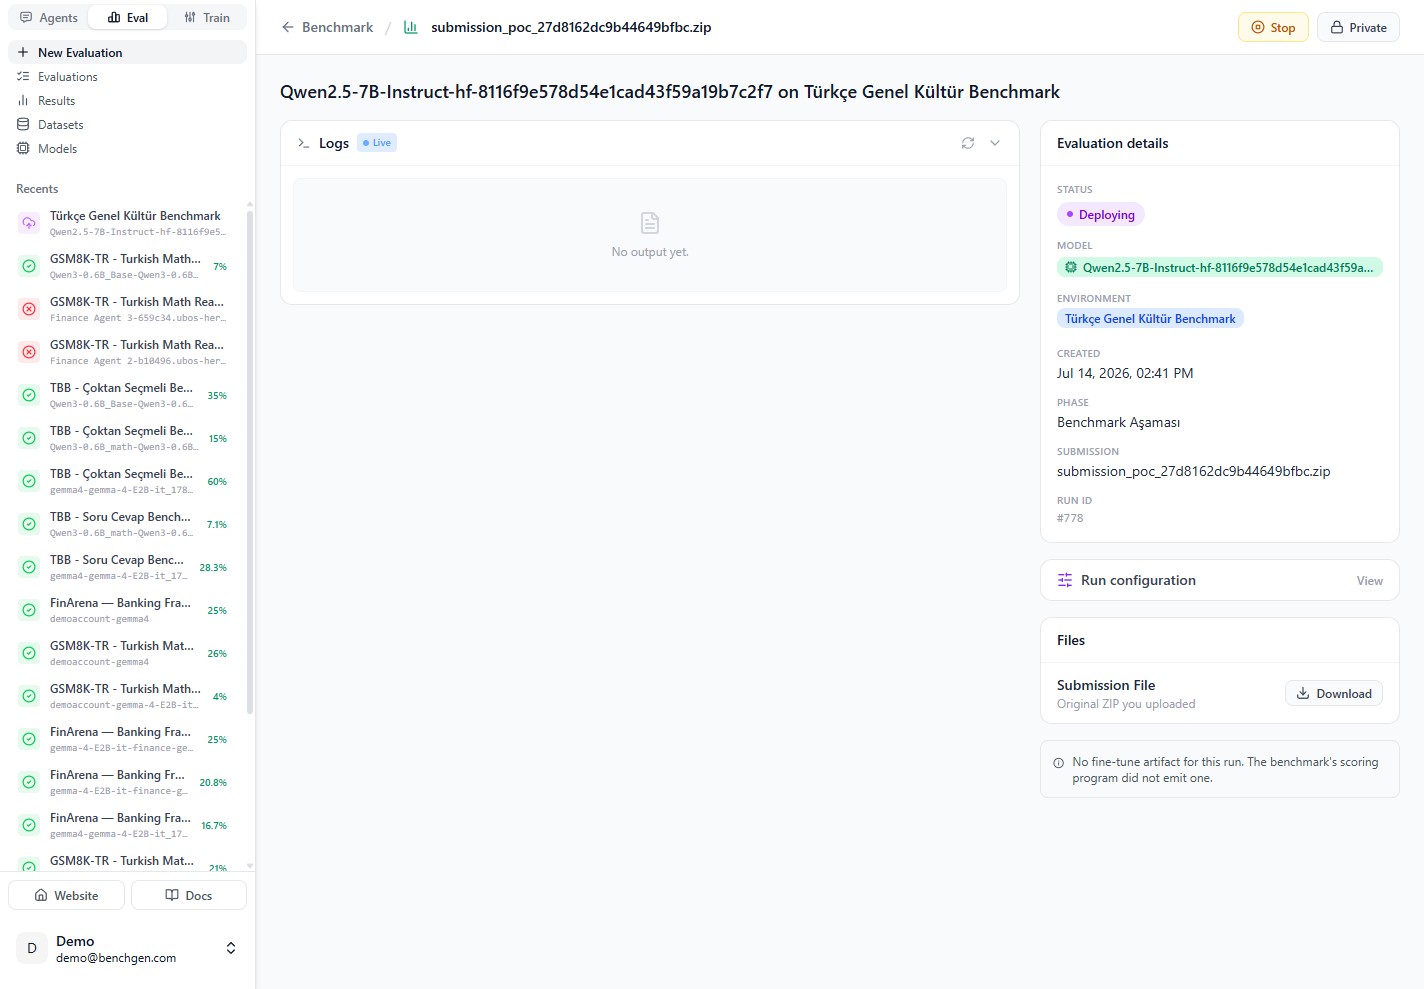Click the Logs terminal icon

coord(303,143)
